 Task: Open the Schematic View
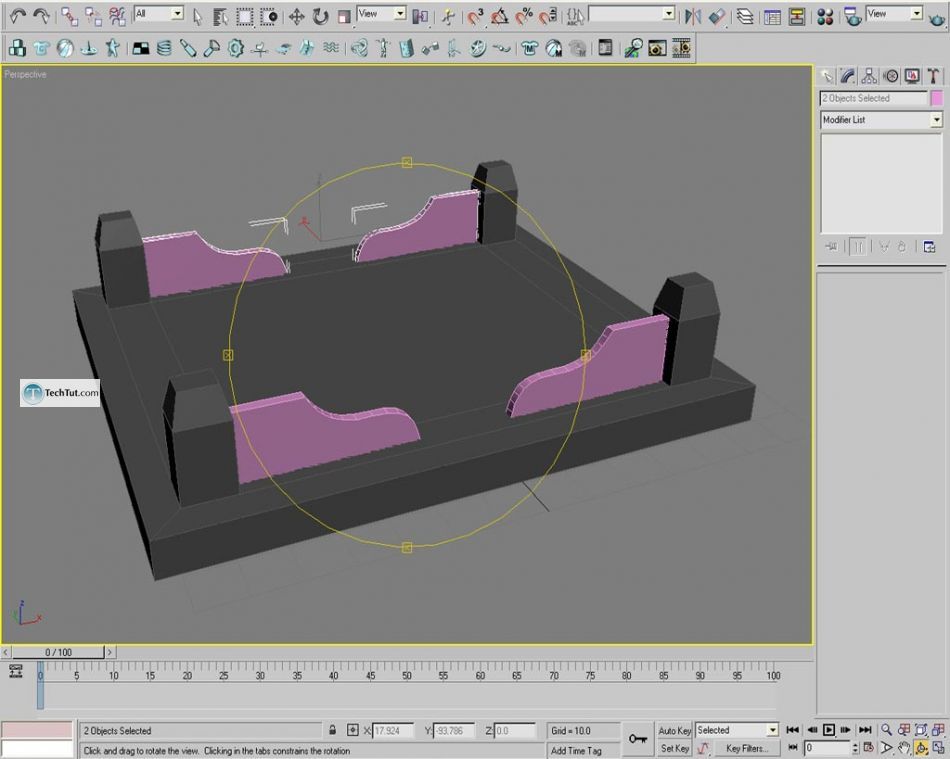[797, 16]
